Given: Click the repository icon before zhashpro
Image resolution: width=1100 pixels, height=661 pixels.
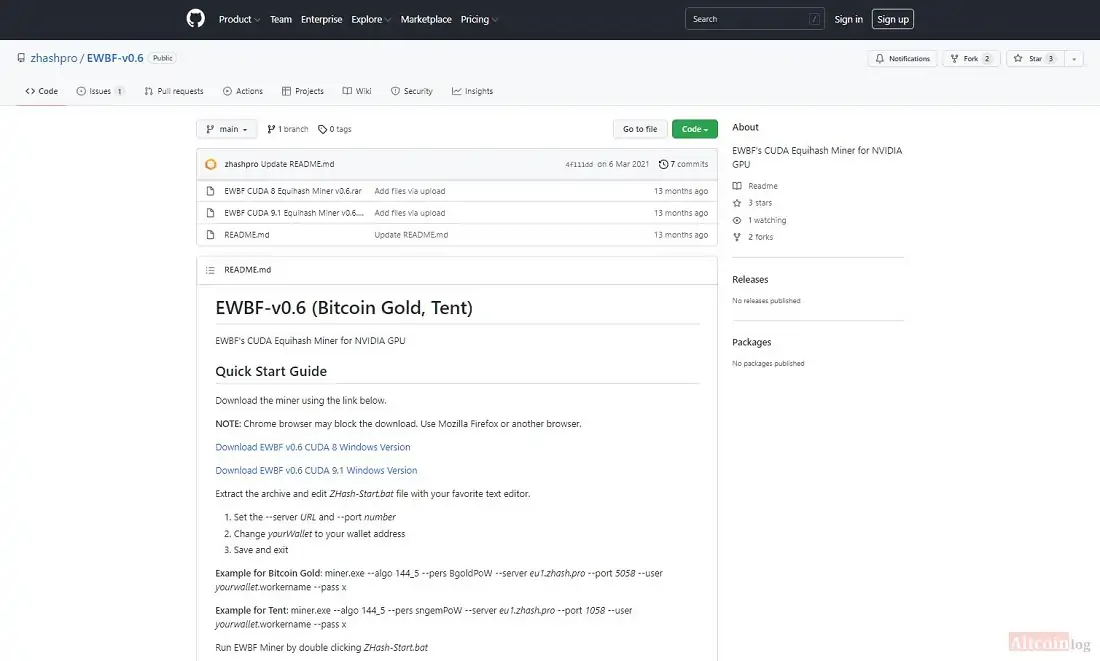Looking at the screenshot, I should click(x=21, y=58).
